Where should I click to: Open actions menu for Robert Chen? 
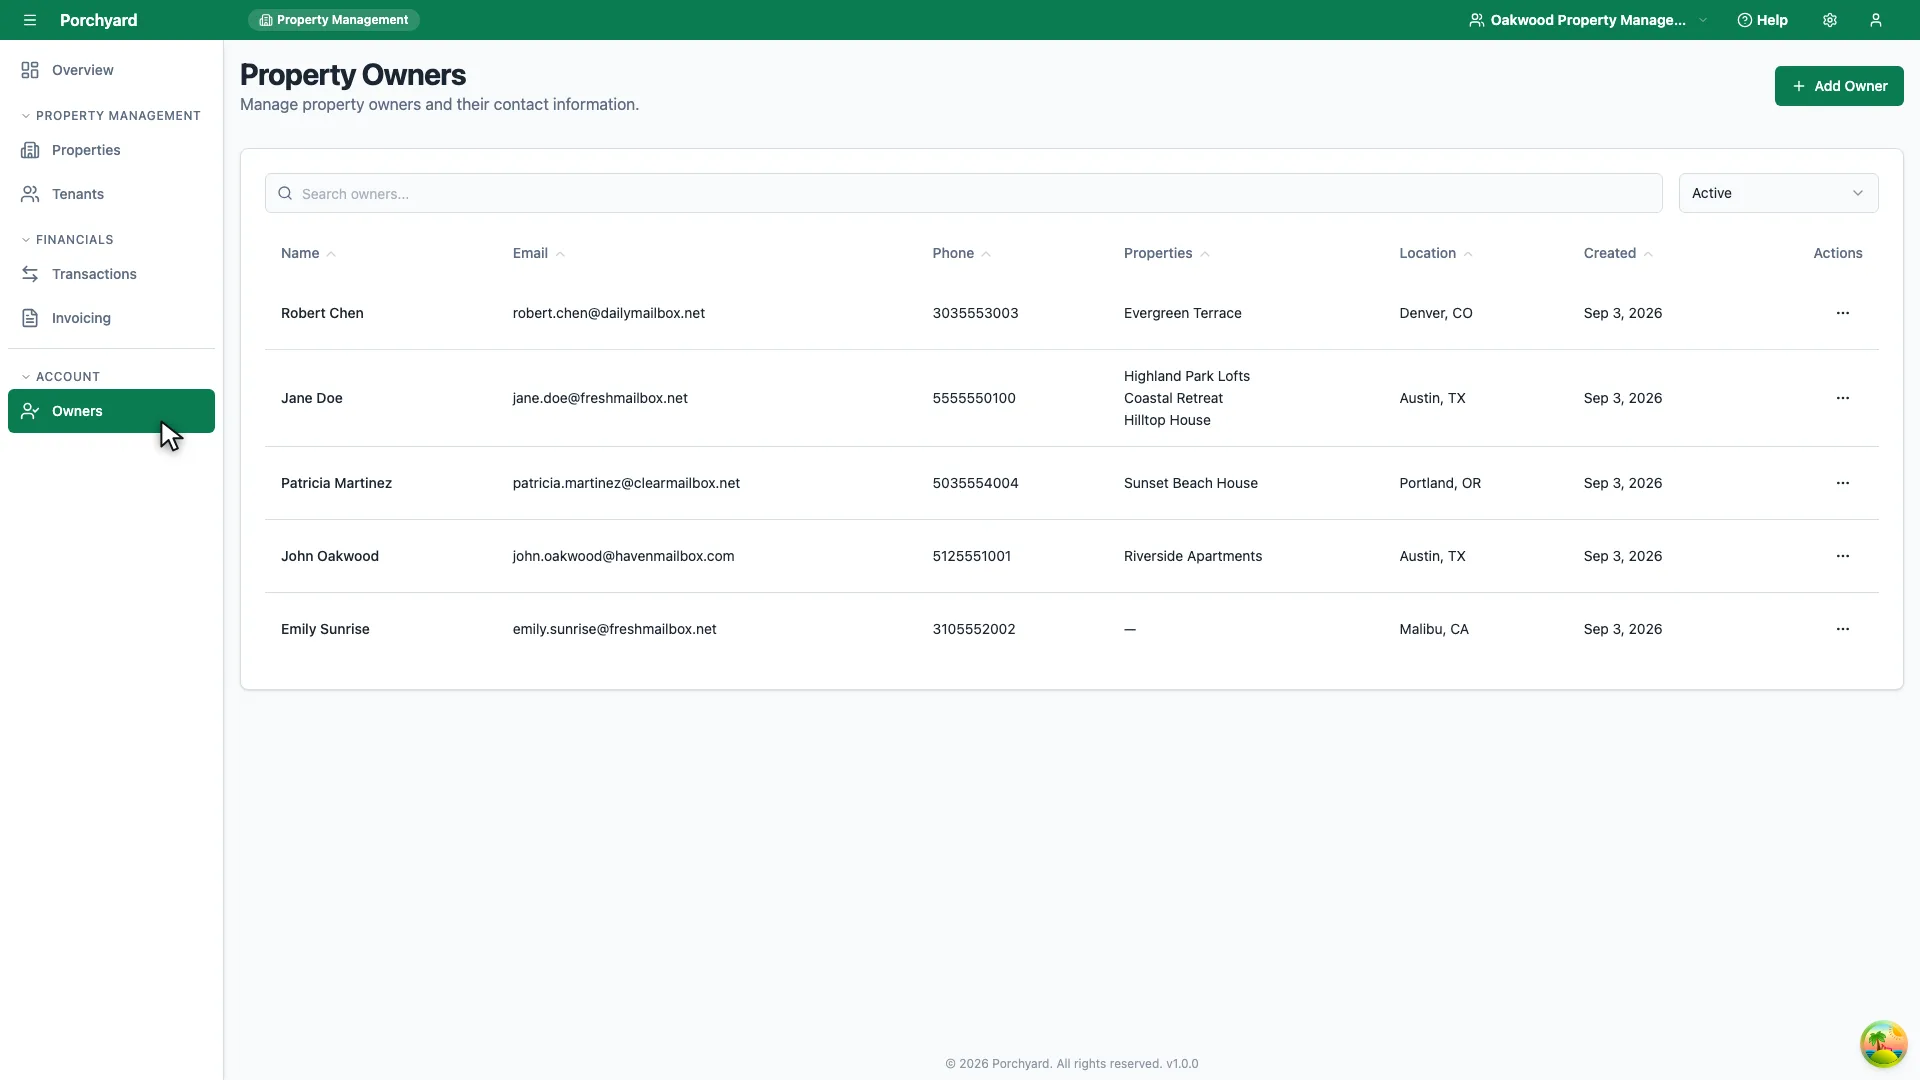[x=1842, y=313]
